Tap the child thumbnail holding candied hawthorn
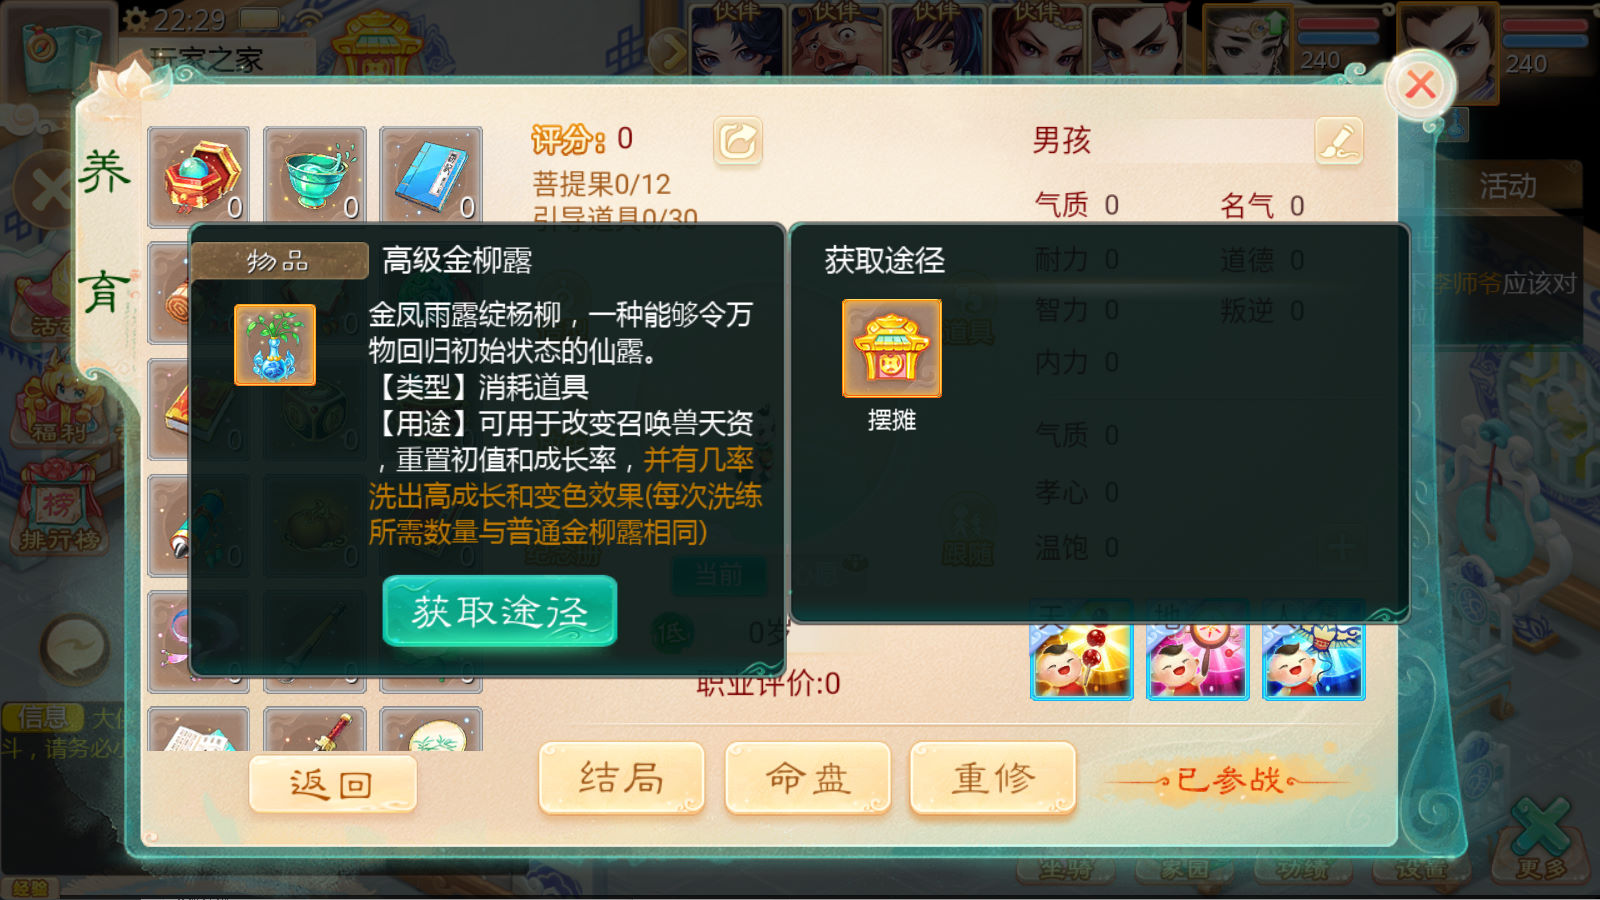The image size is (1600, 900). pyautogui.click(x=1081, y=661)
